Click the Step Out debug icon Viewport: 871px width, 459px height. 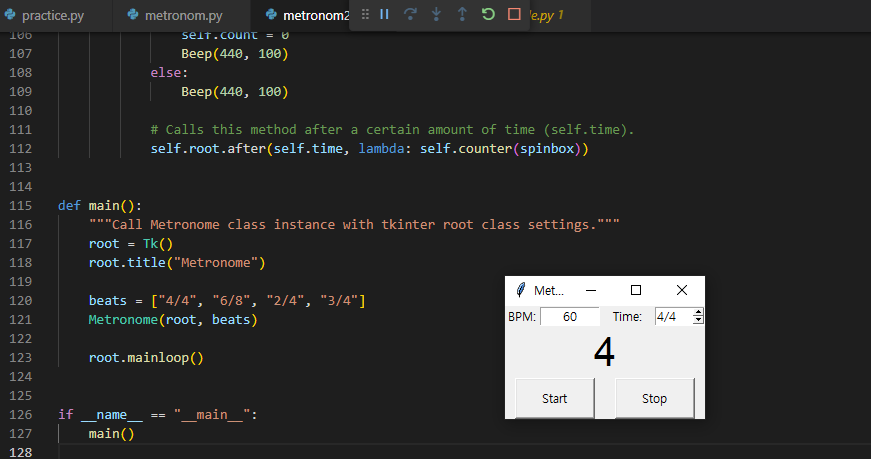tap(462, 15)
